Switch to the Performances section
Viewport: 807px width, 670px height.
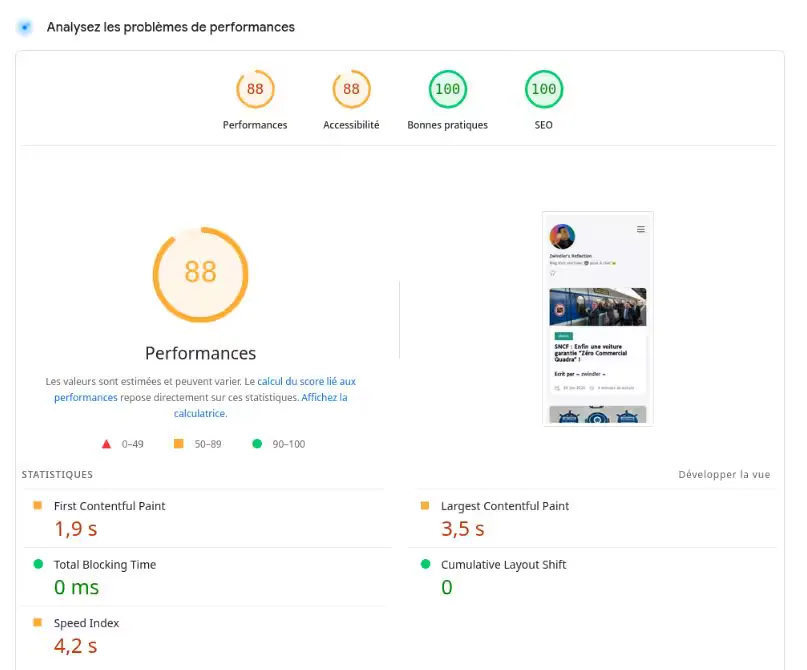[200, 353]
